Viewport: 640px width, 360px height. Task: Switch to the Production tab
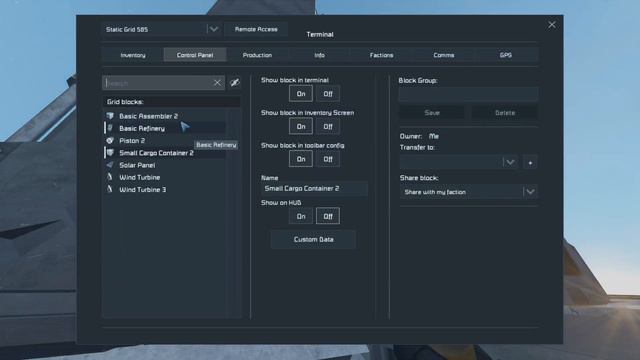pyautogui.click(x=257, y=55)
